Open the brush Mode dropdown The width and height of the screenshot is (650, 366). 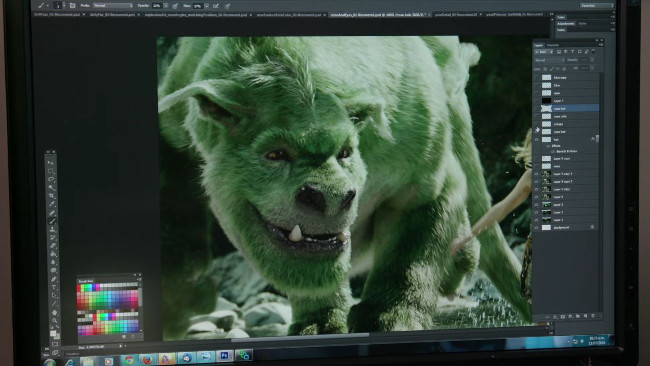(113, 6)
